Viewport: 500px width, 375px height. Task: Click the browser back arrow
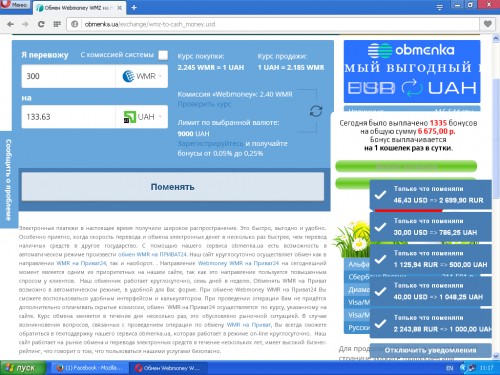(10, 24)
